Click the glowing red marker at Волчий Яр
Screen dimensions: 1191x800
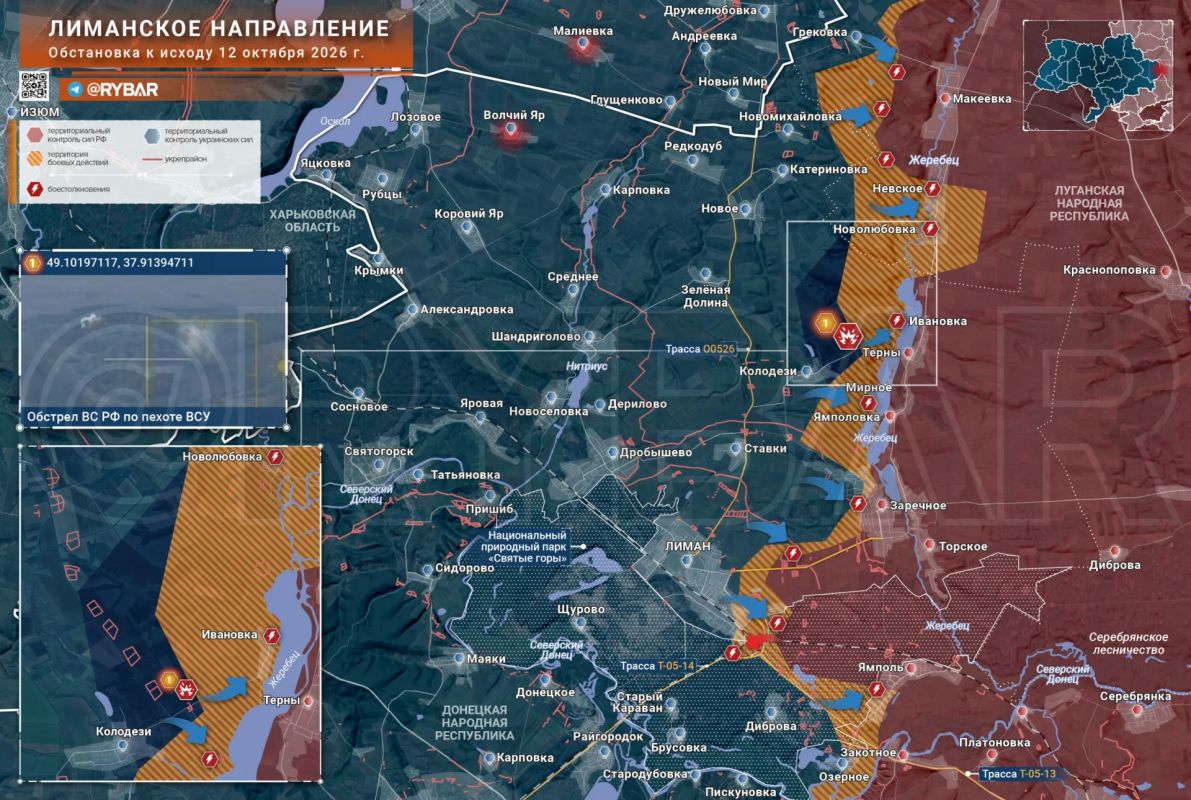511,131
